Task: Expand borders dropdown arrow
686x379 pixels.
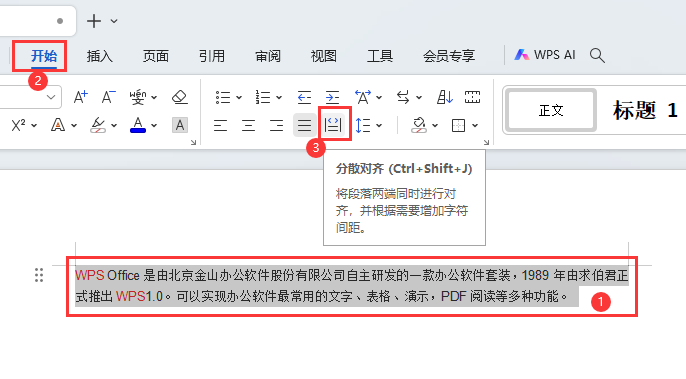Action: click(475, 126)
